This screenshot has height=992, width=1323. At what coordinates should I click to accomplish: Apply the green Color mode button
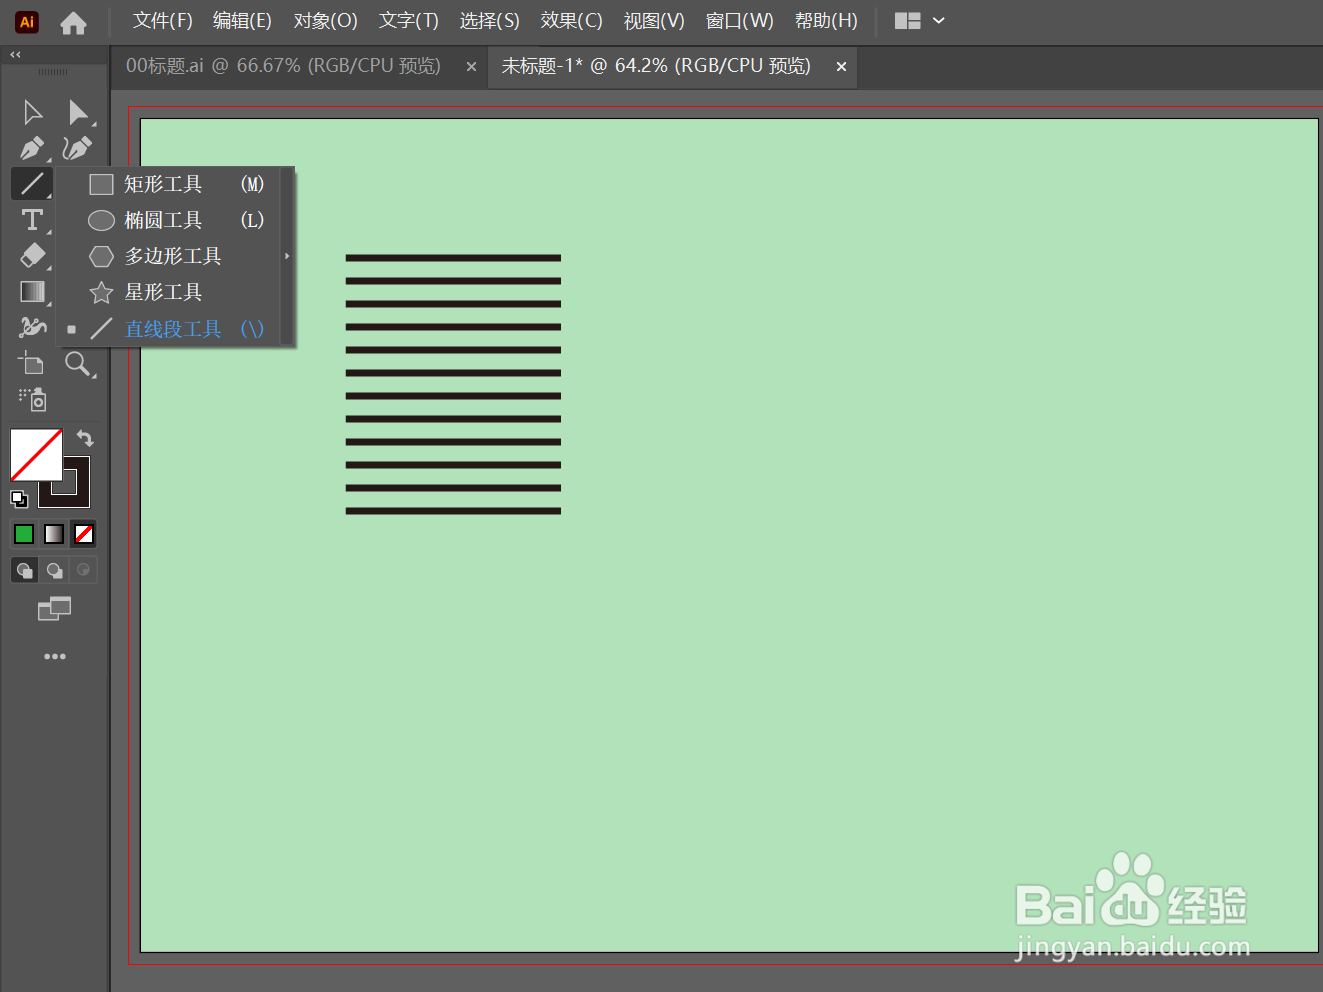(x=24, y=534)
